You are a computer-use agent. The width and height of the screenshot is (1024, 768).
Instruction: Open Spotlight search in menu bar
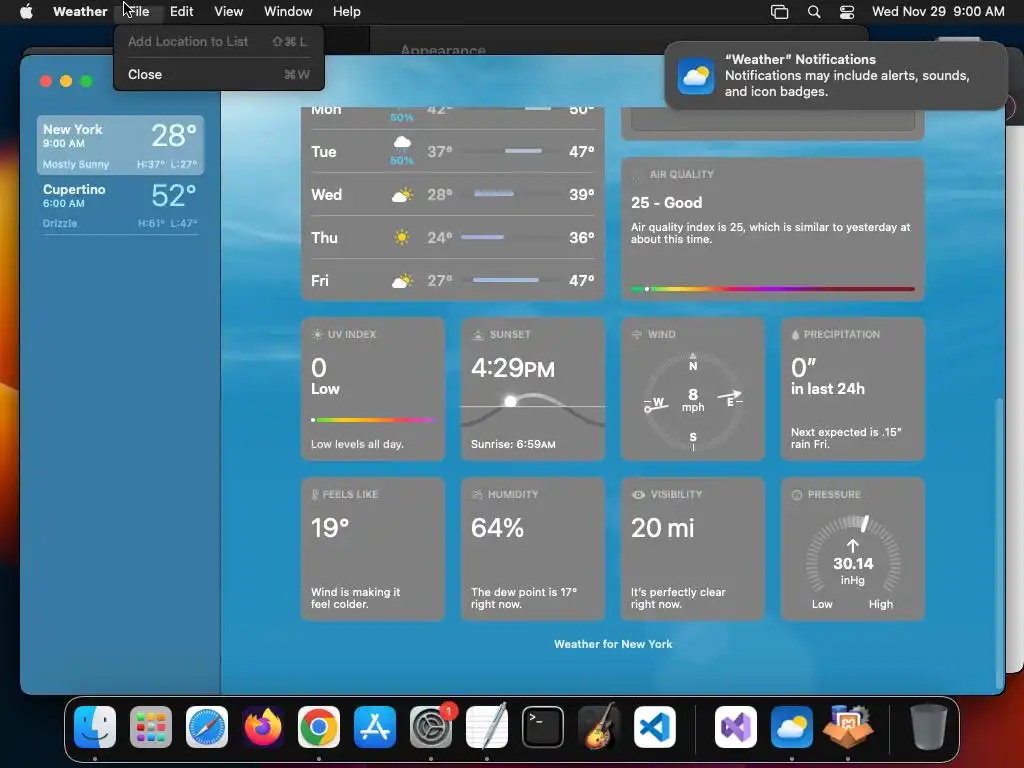(x=814, y=11)
